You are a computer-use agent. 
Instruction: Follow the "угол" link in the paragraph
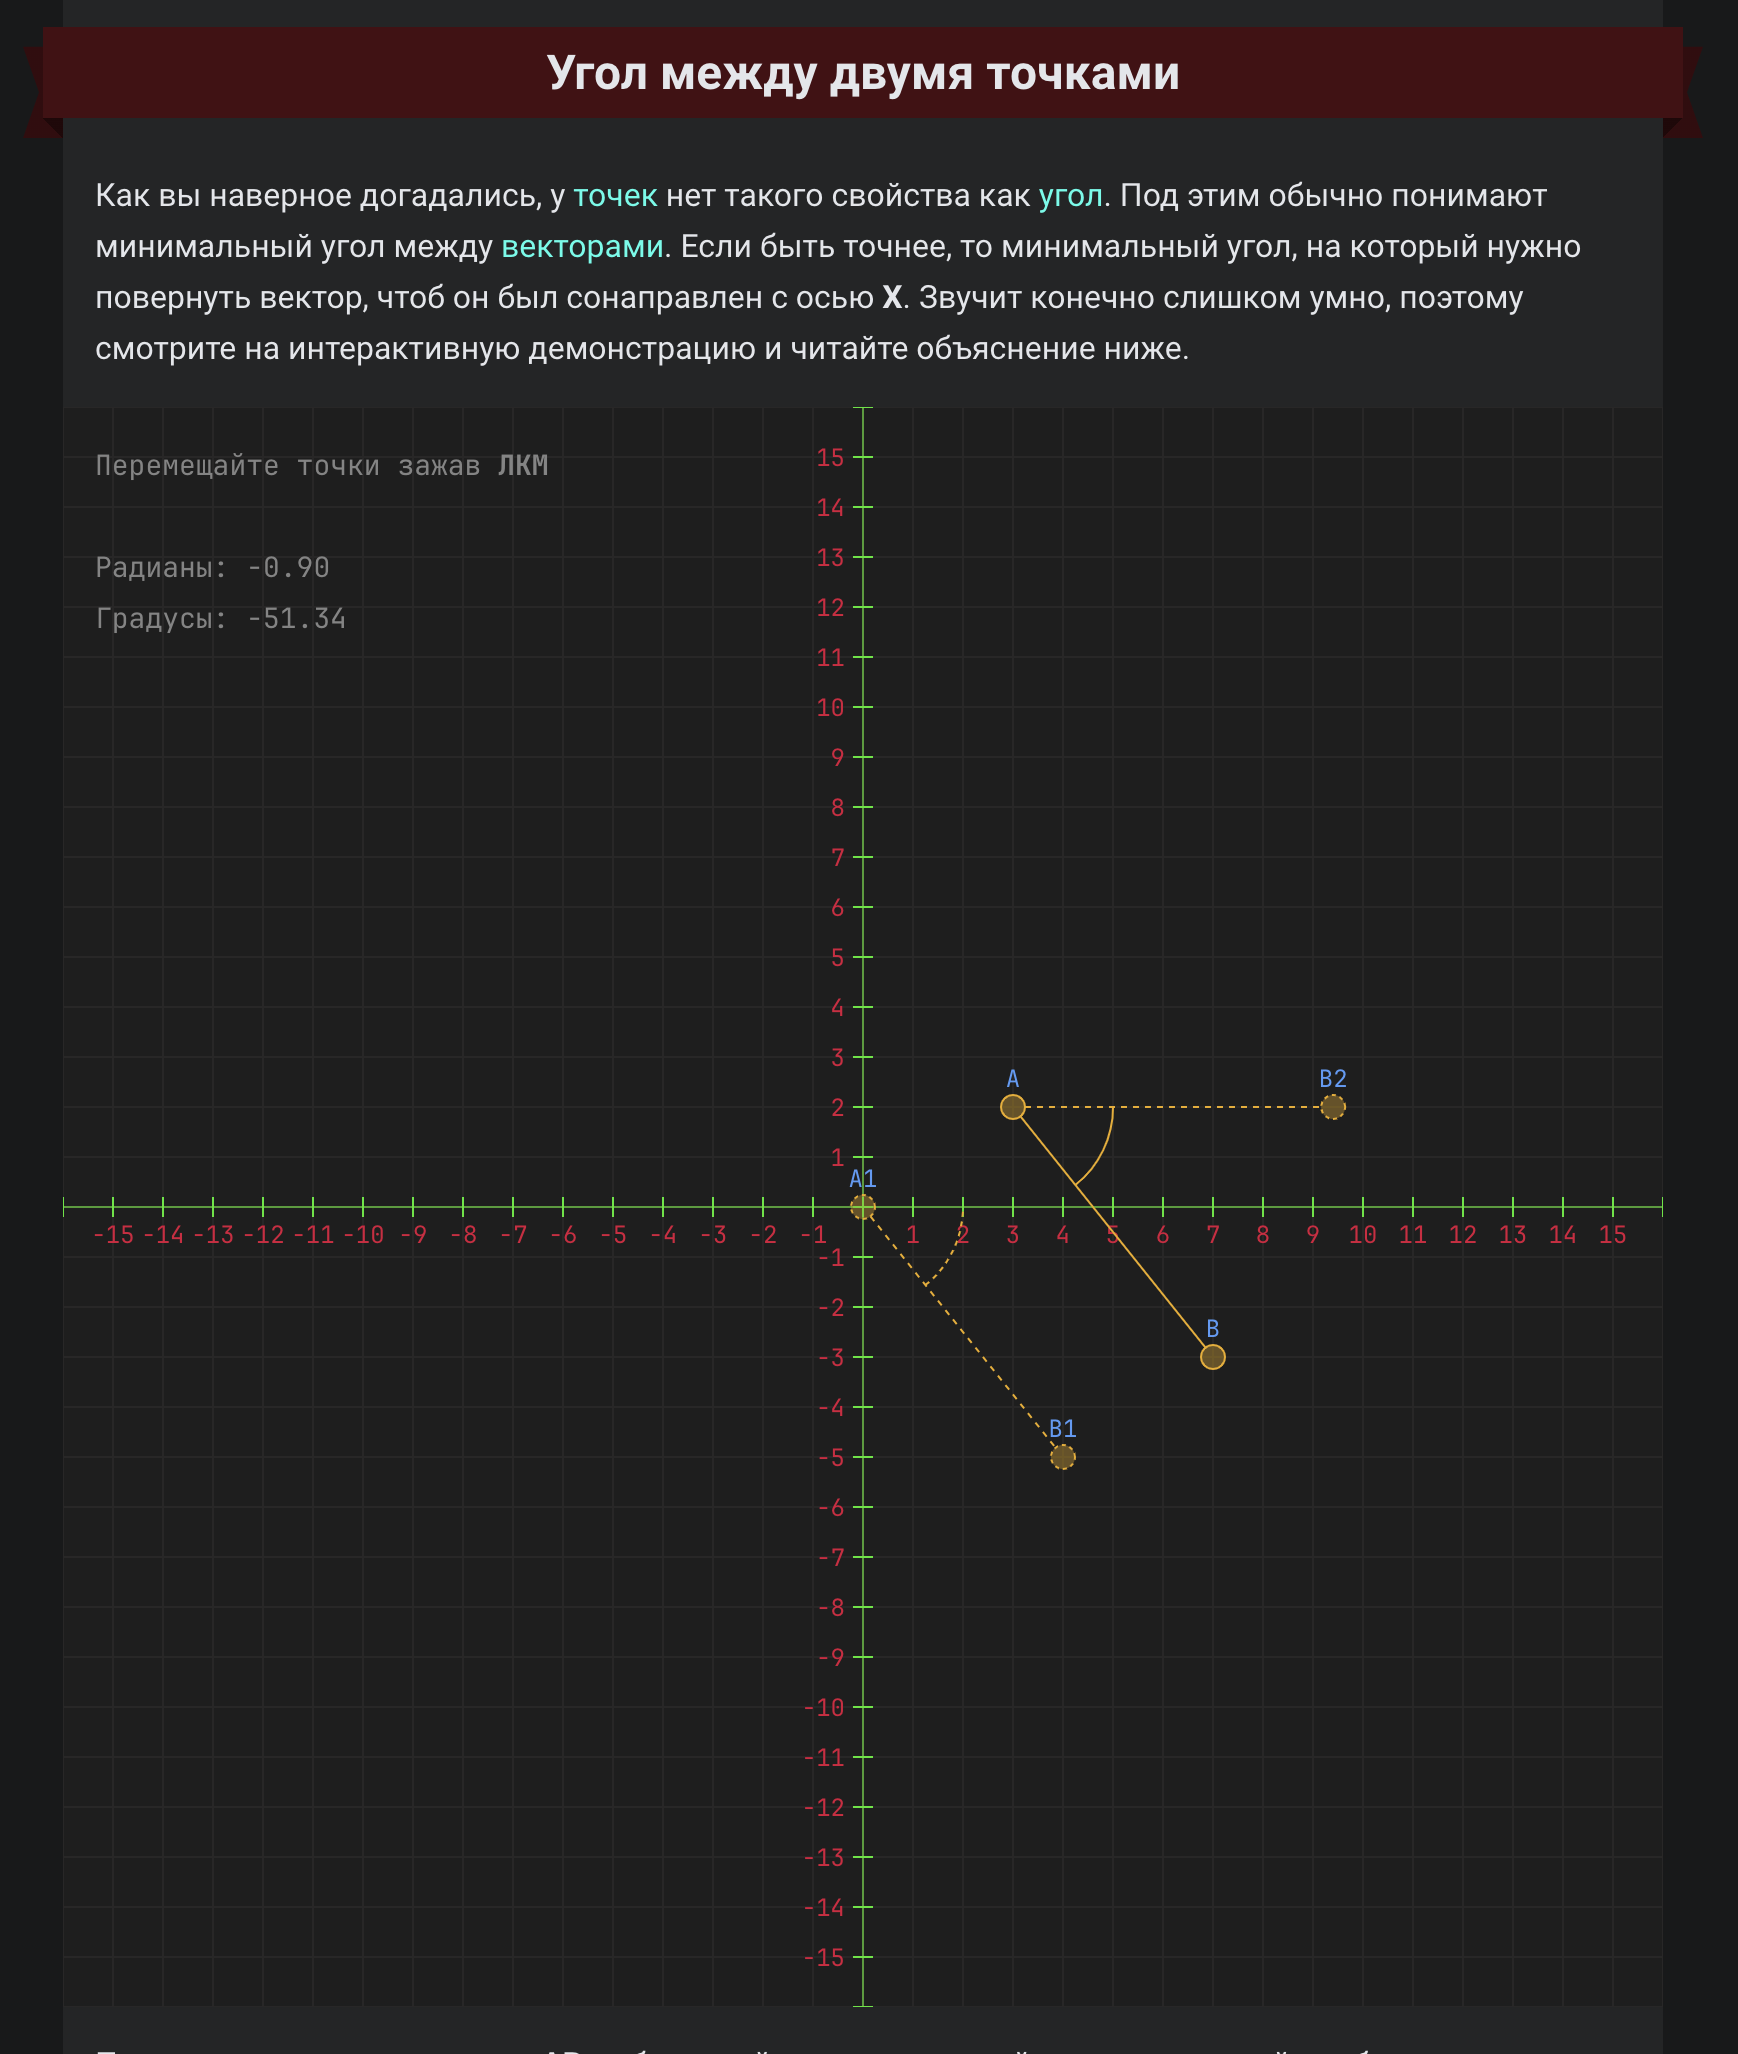[1070, 196]
